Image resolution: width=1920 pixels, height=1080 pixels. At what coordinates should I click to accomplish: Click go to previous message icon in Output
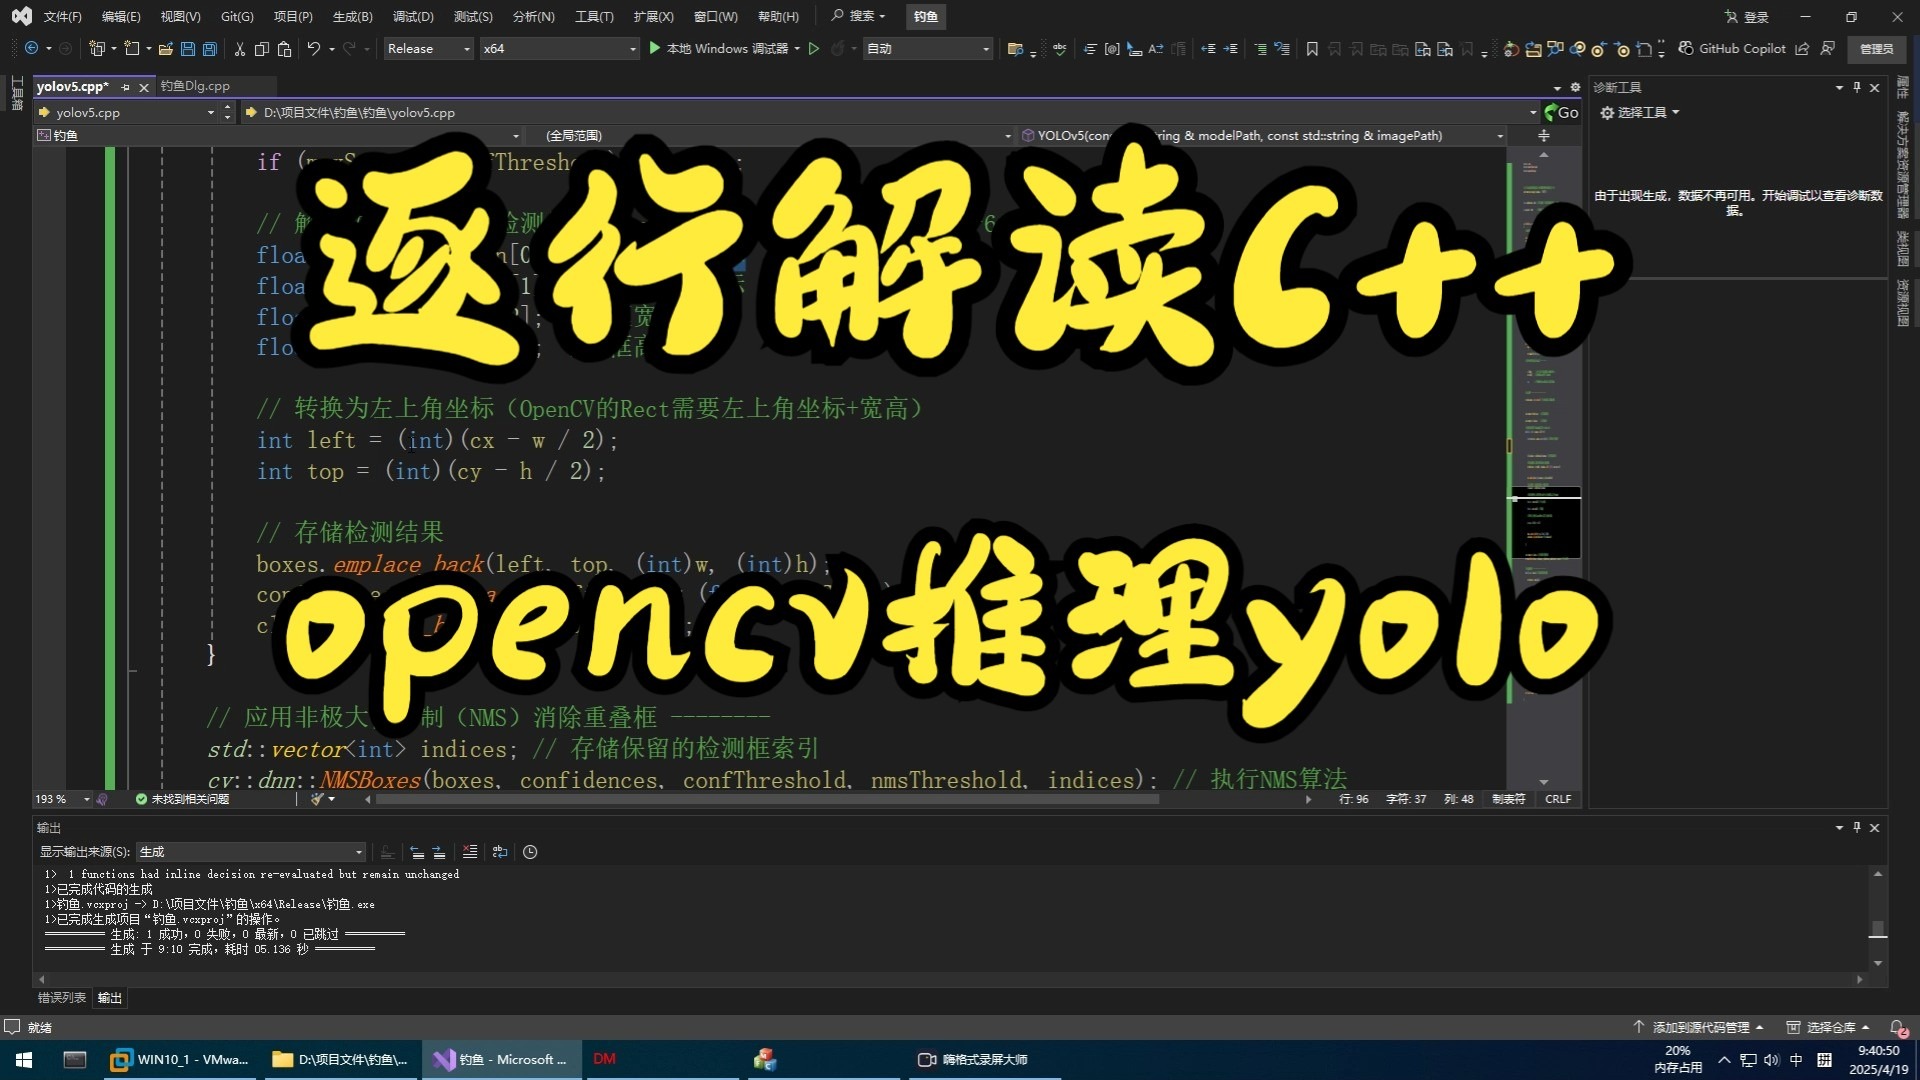coord(417,852)
